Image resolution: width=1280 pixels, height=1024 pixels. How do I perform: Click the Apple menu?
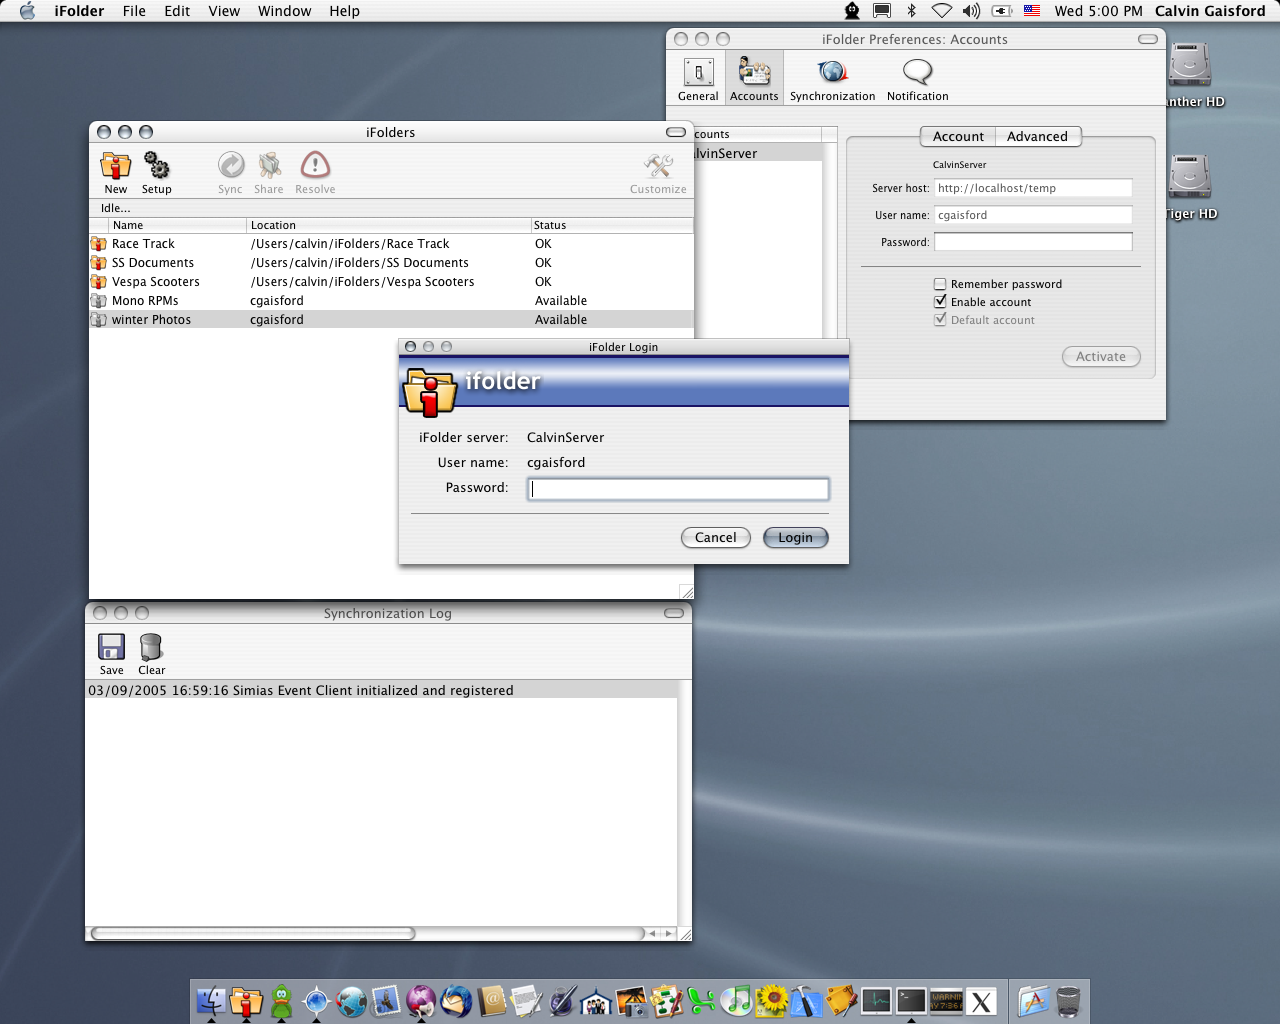click(27, 11)
